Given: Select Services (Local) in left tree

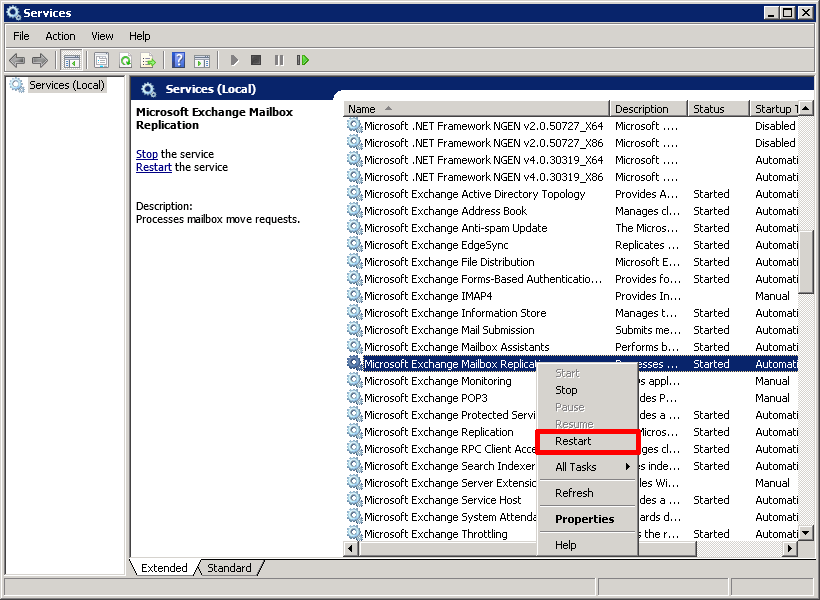Looking at the screenshot, I should (x=66, y=85).
